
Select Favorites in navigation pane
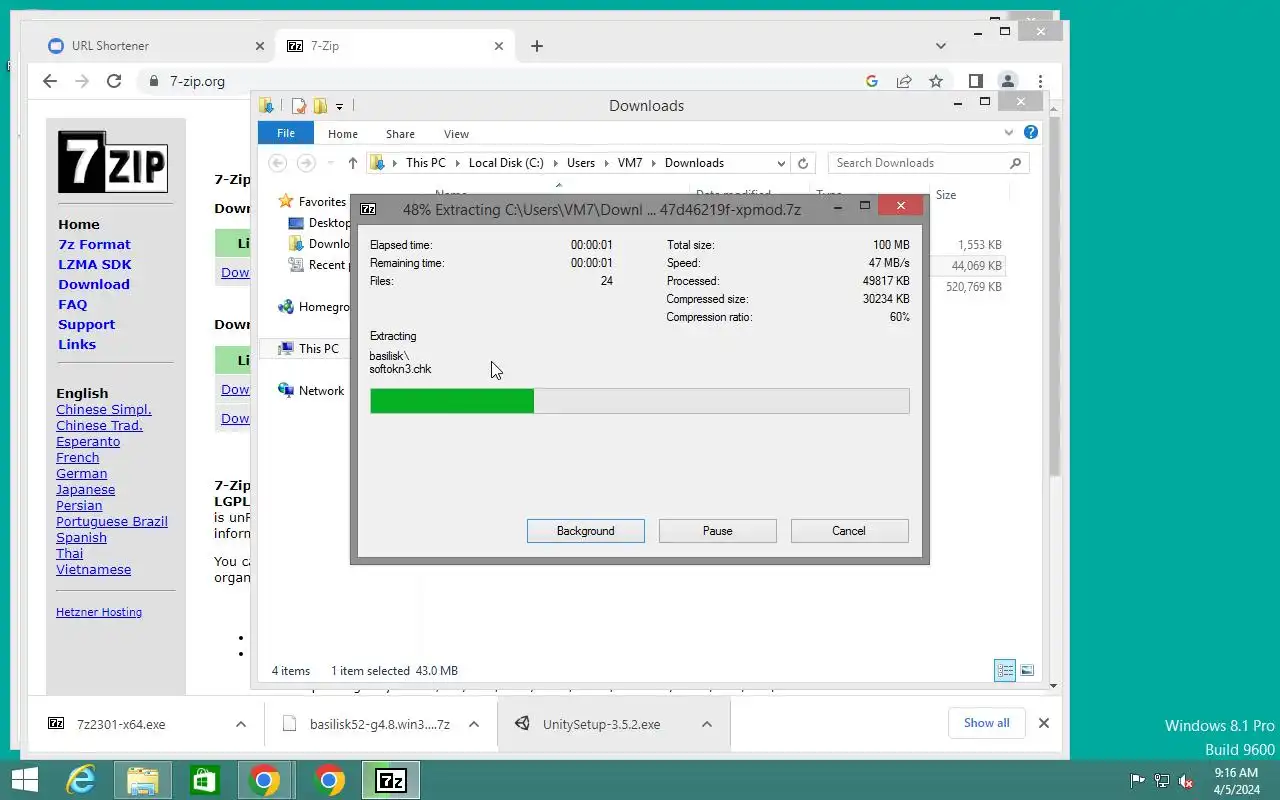coord(321,202)
